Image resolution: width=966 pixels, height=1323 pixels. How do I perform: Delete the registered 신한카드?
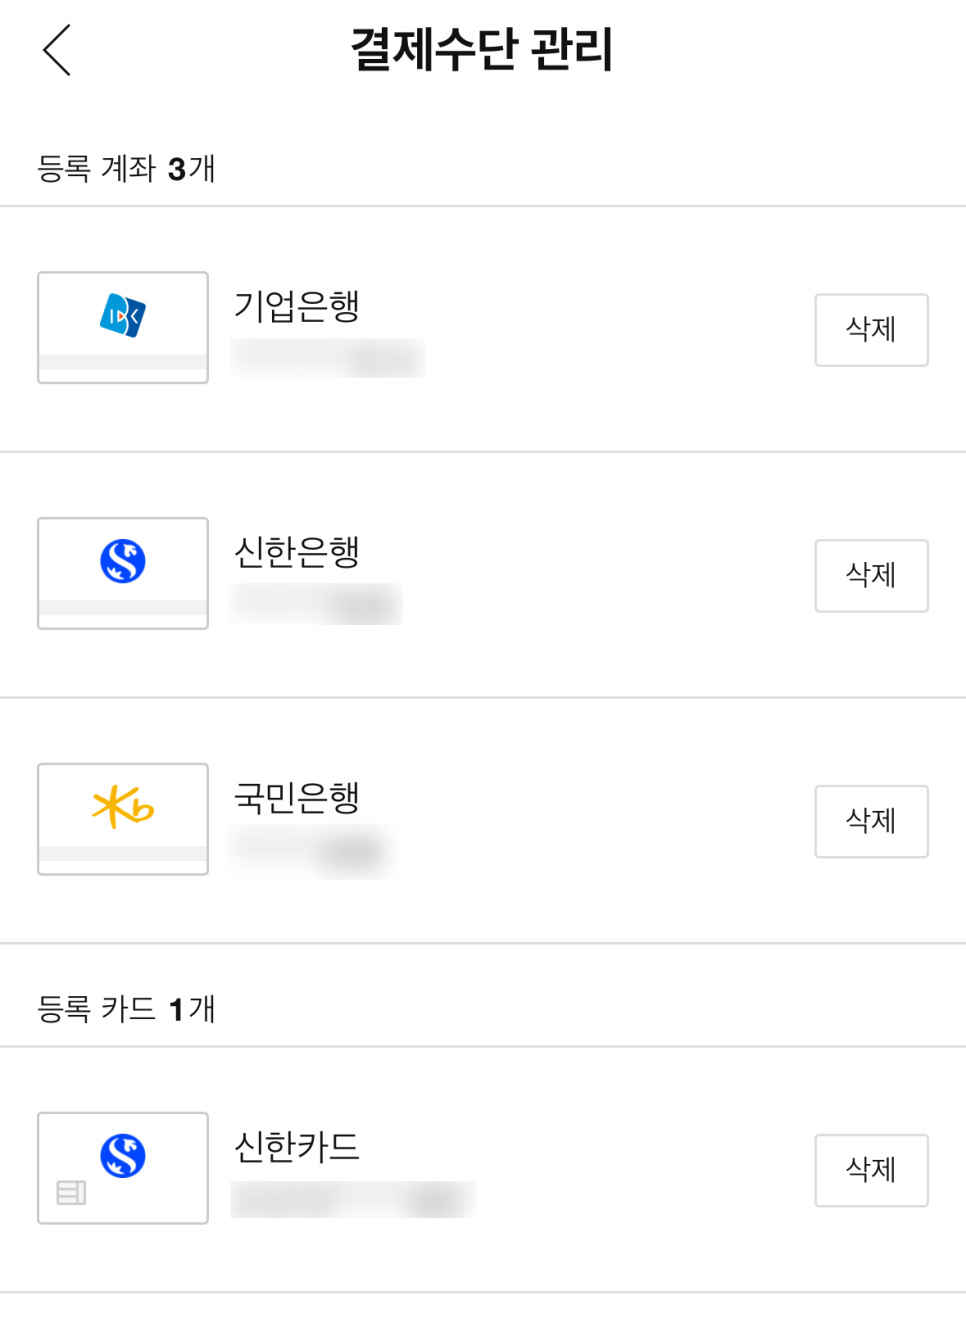[871, 1170]
